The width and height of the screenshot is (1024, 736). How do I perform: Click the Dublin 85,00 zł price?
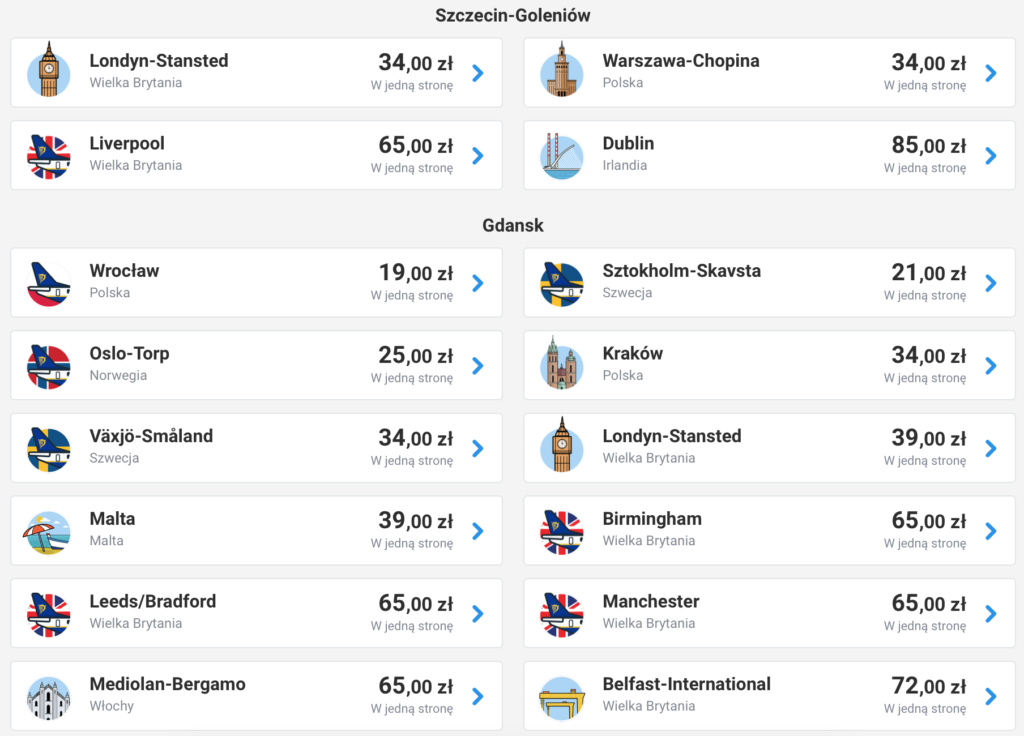(x=928, y=146)
